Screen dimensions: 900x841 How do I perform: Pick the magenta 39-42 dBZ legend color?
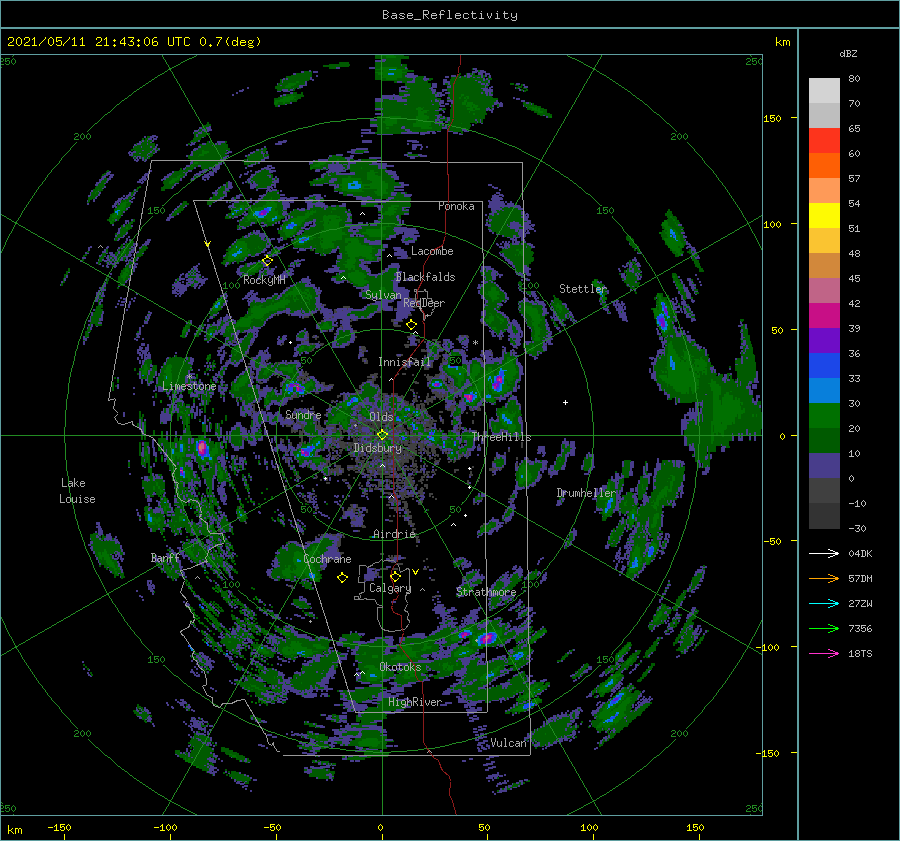point(824,315)
